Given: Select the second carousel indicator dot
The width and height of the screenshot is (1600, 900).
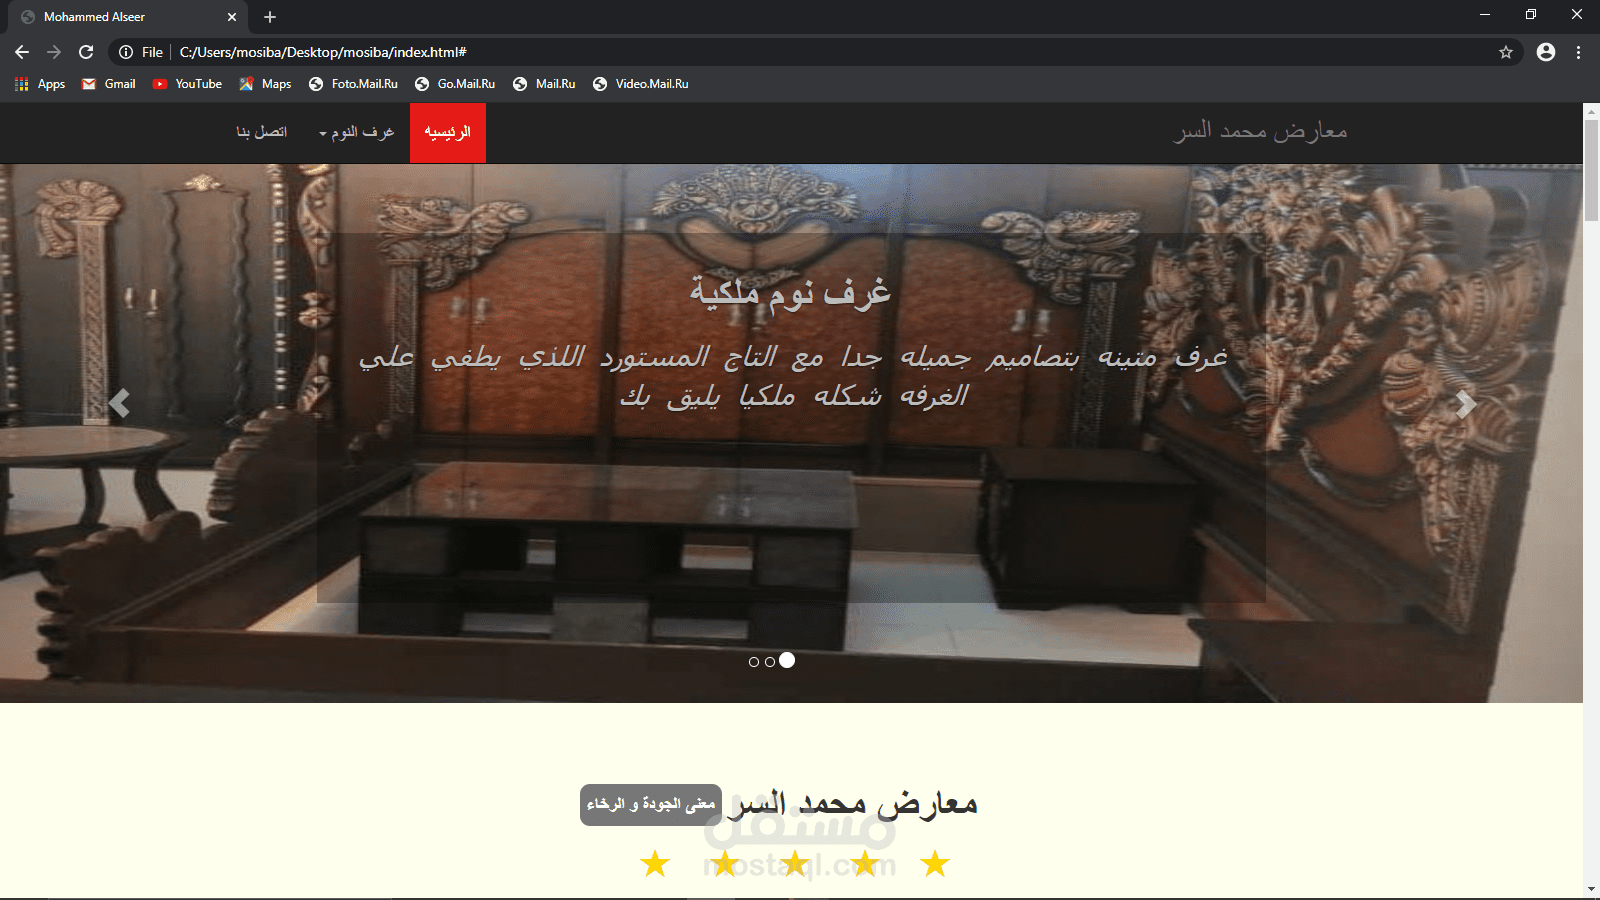Looking at the screenshot, I should [x=770, y=661].
